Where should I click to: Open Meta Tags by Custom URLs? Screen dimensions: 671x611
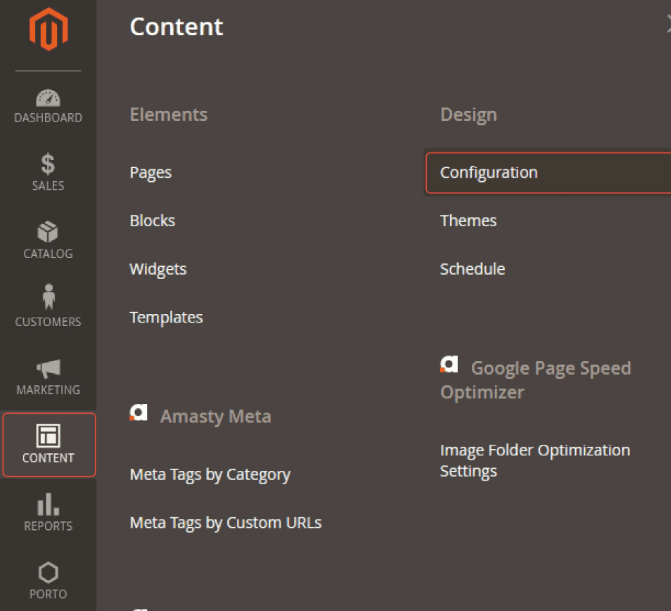pos(226,523)
